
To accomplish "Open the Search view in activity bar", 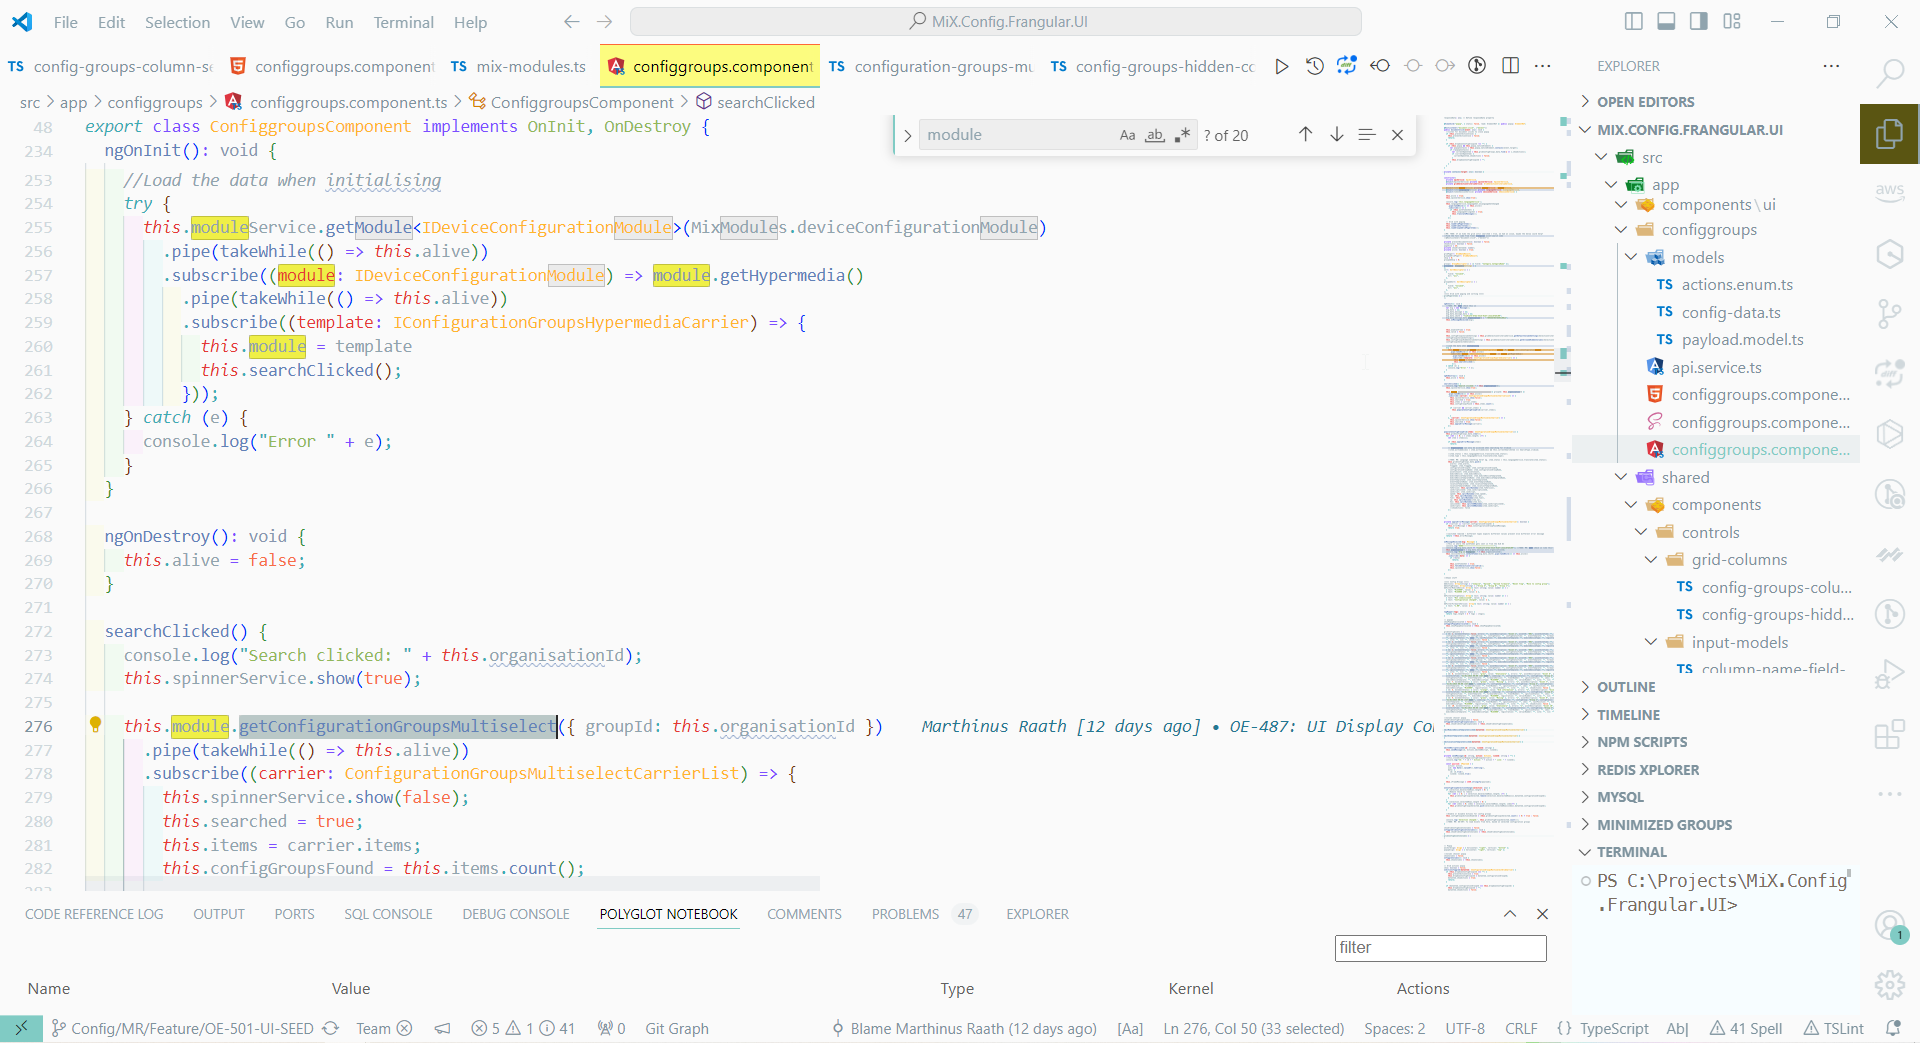I will [1889, 73].
